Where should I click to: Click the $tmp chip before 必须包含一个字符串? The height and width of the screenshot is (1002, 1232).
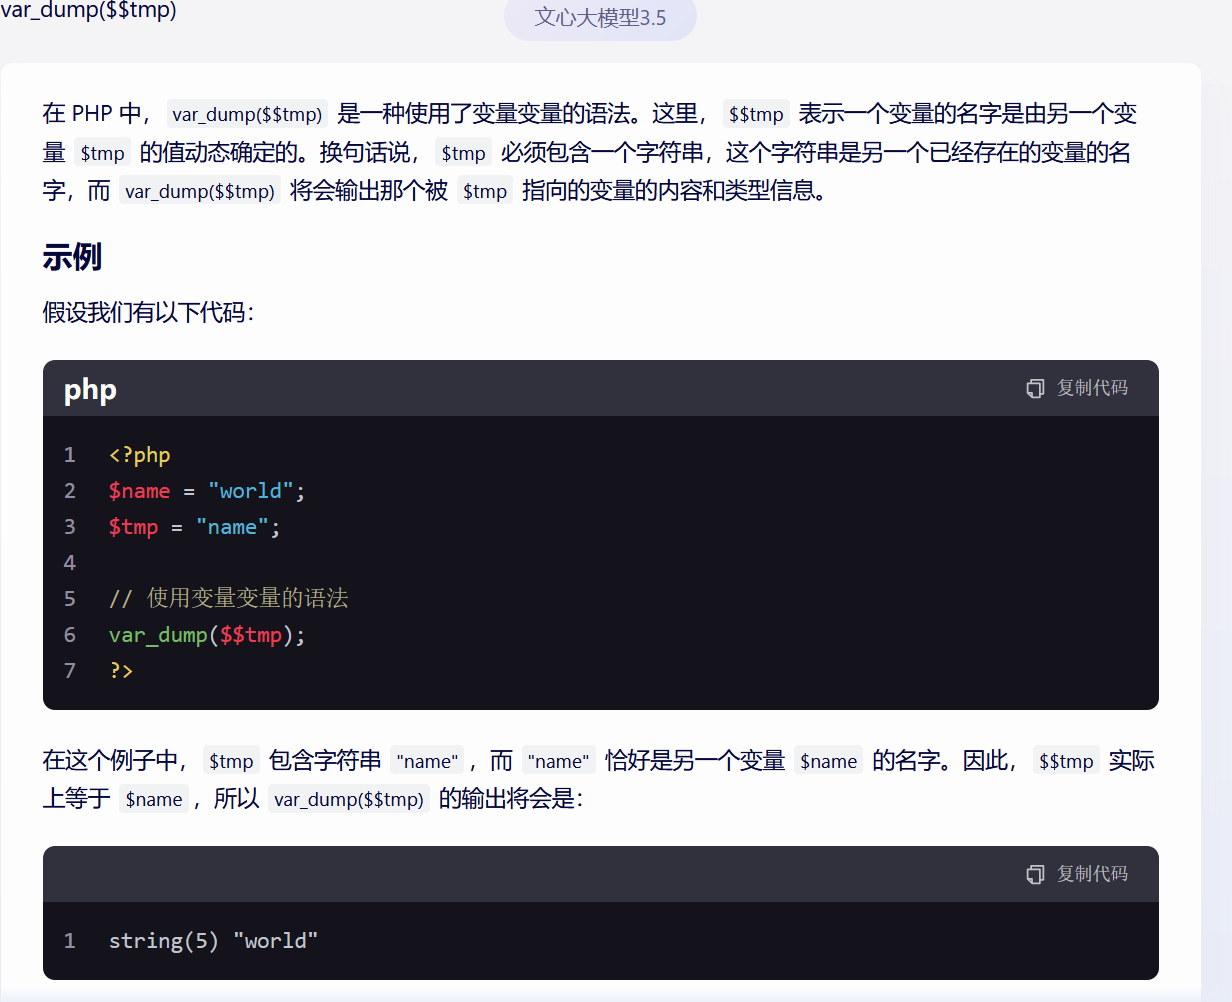point(464,153)
